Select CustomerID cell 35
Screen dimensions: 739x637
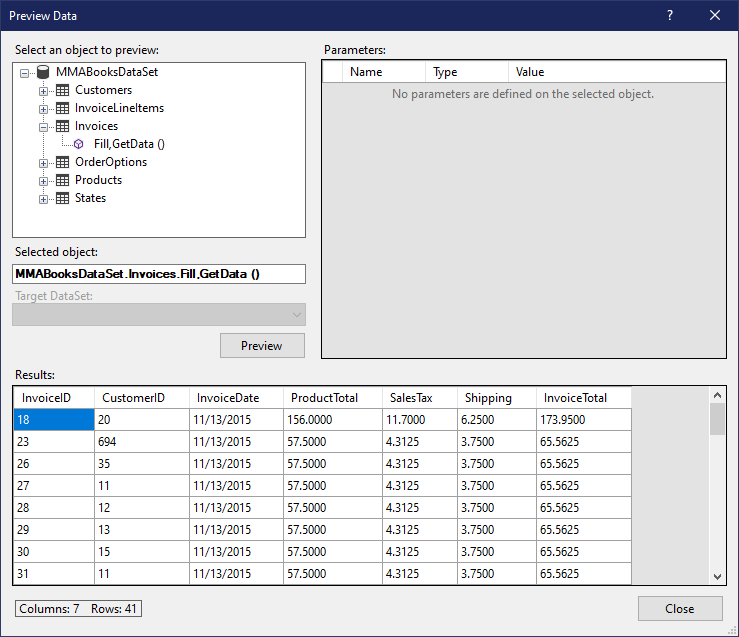[142, 464]
